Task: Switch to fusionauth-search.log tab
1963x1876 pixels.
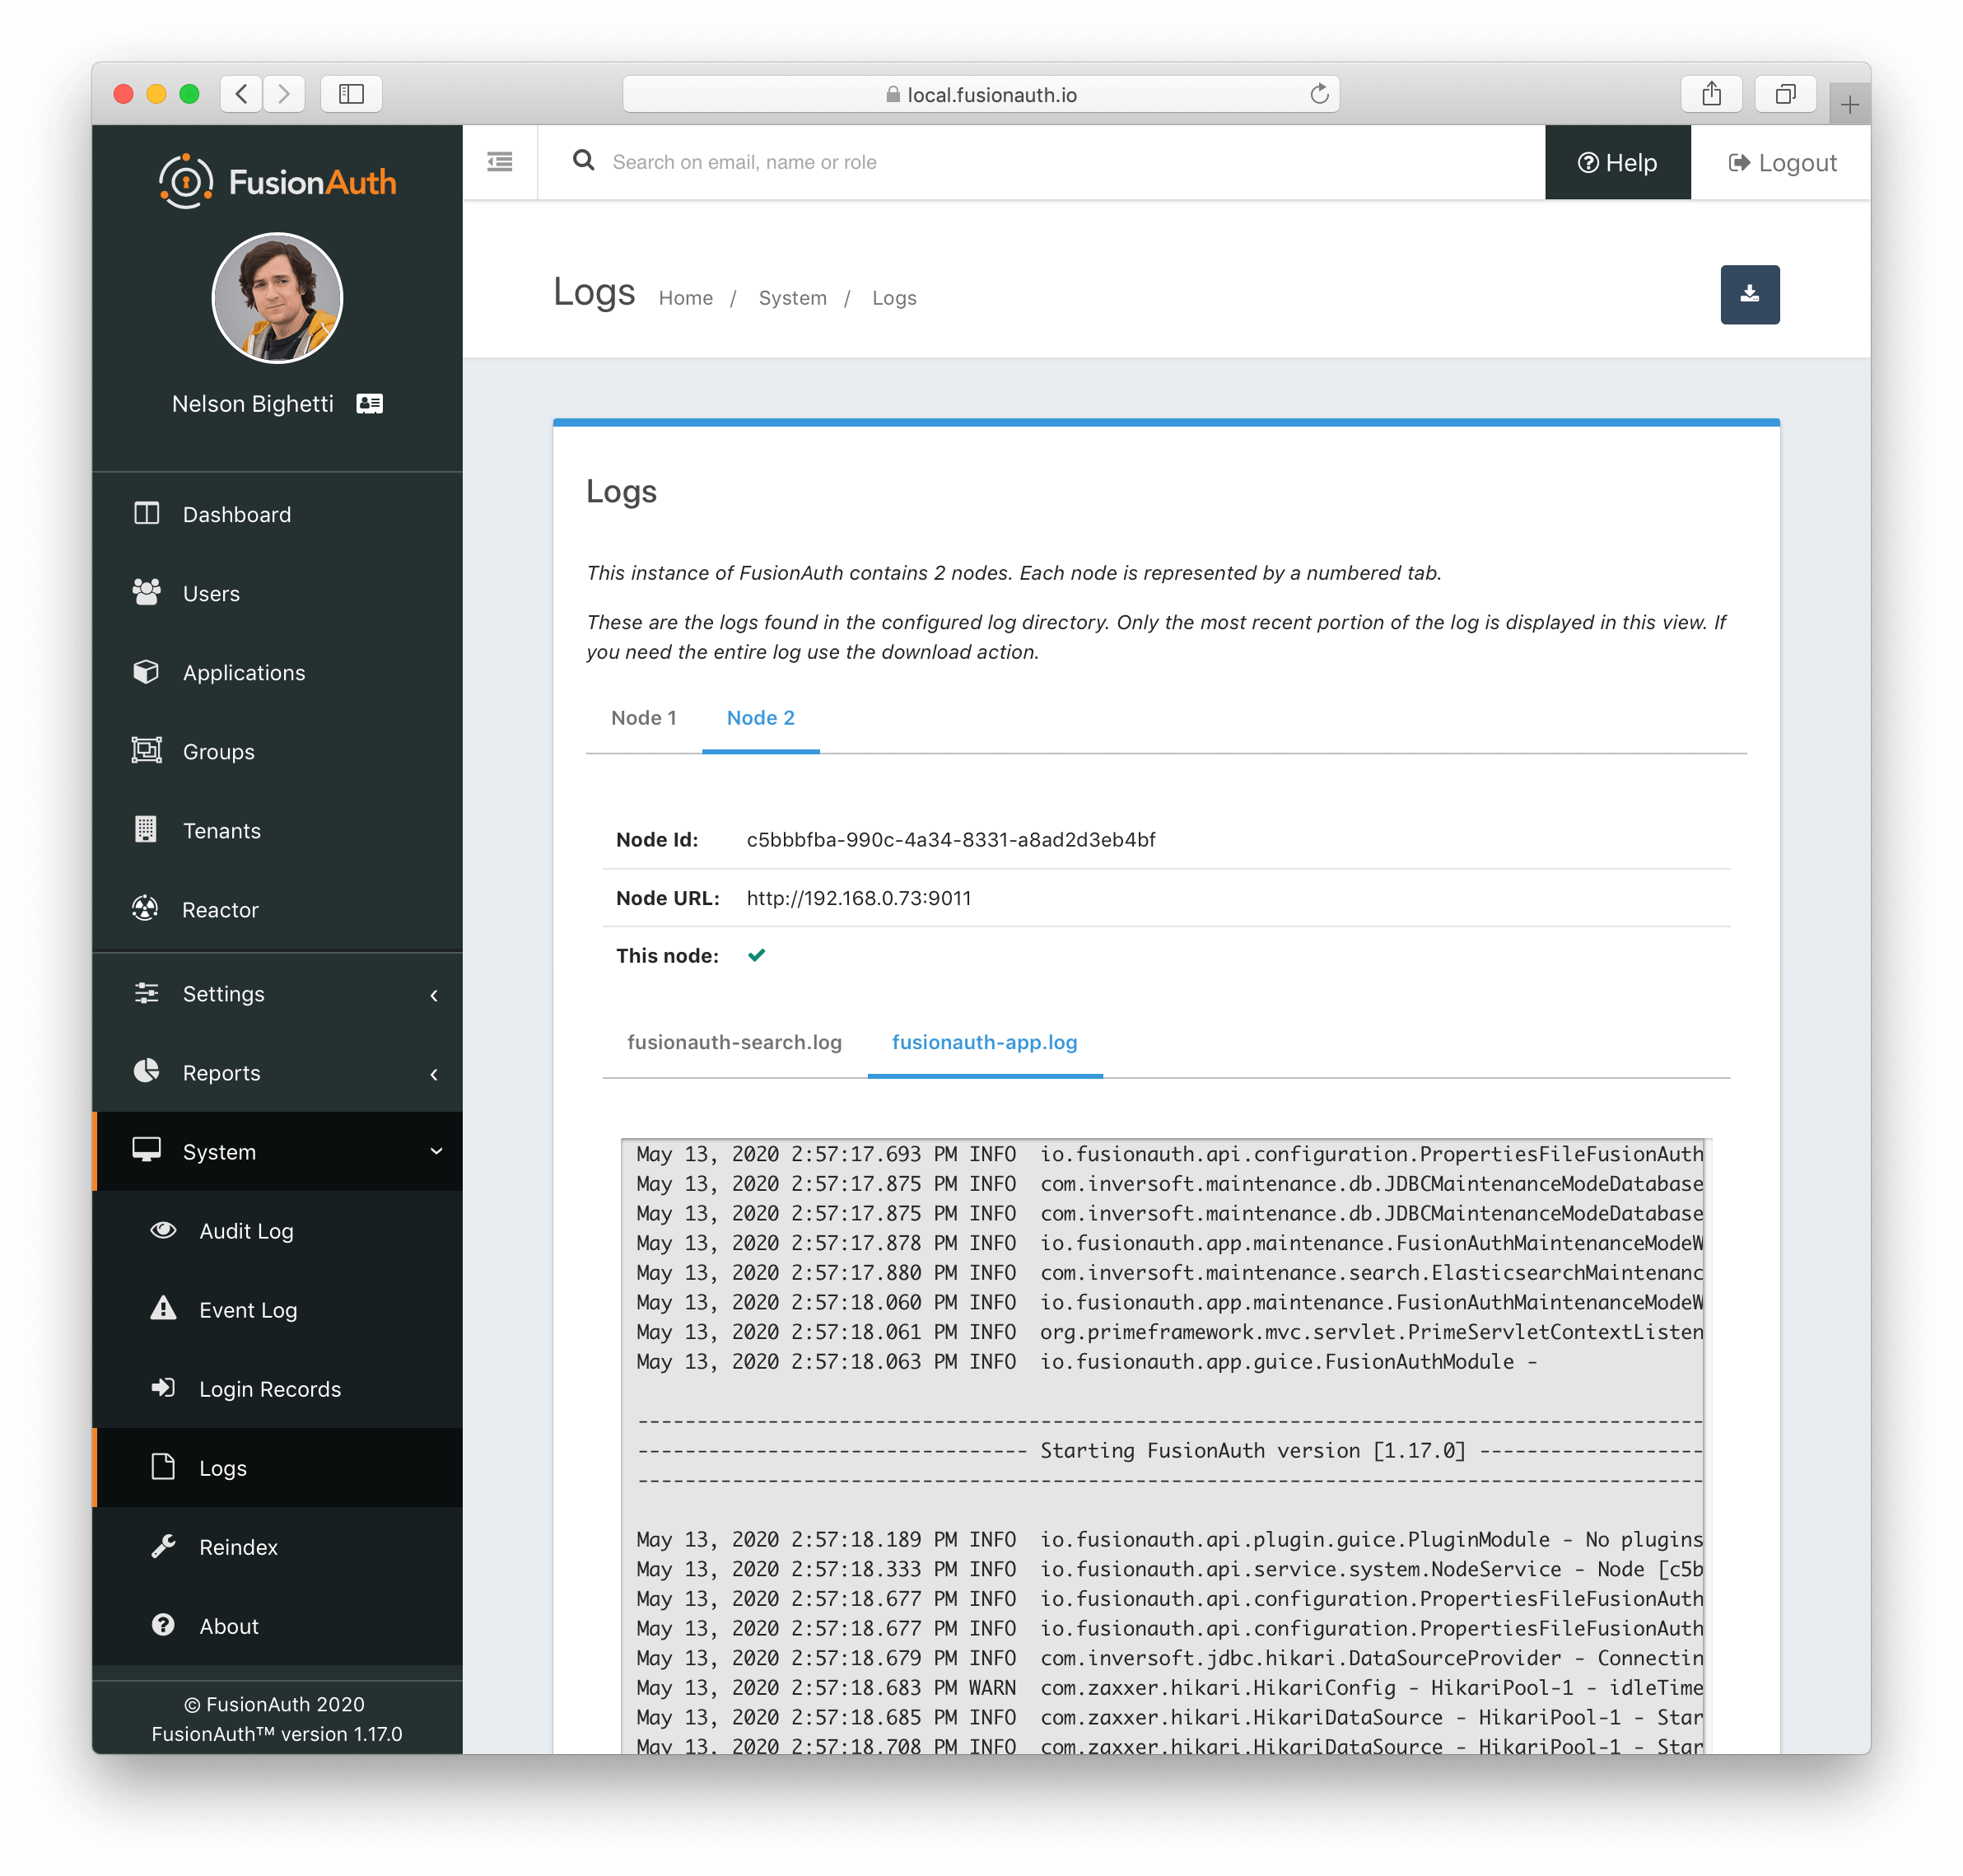Action: tap(734, 1042)
